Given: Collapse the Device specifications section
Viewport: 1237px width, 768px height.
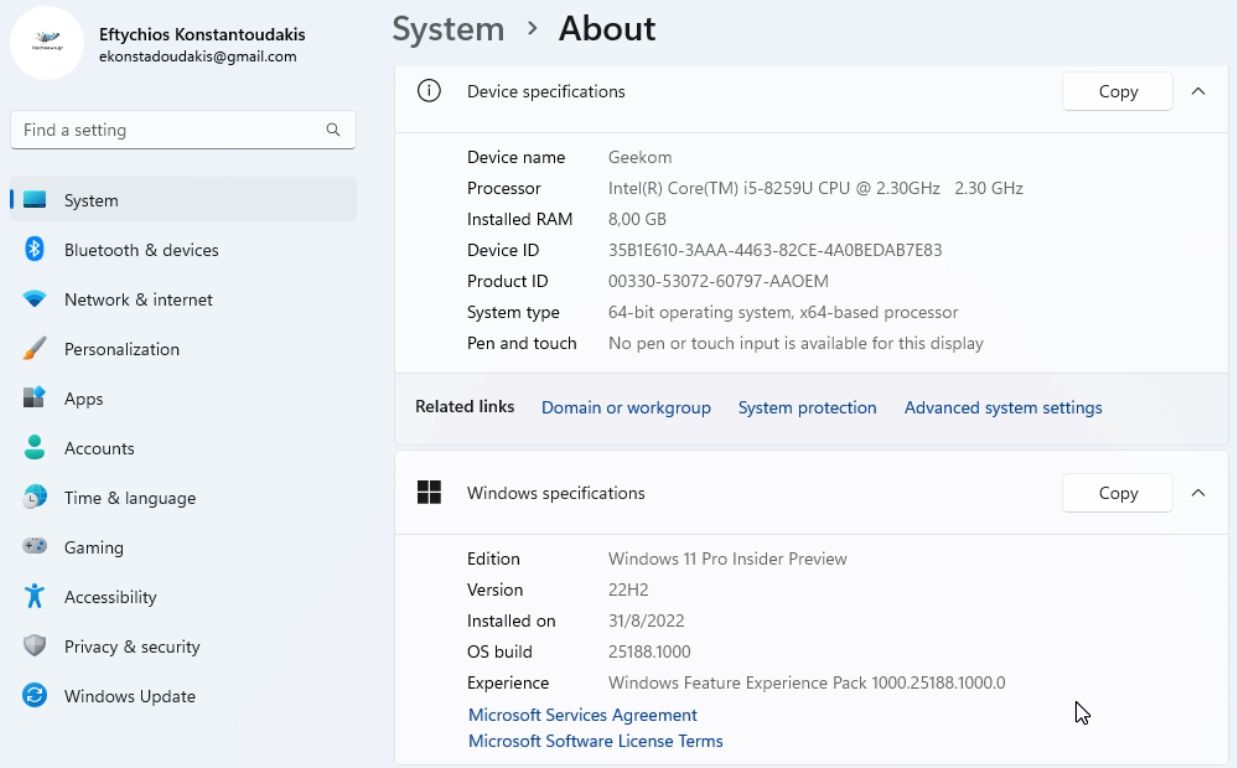Looking at the screenshot, I should [1198, 91].
